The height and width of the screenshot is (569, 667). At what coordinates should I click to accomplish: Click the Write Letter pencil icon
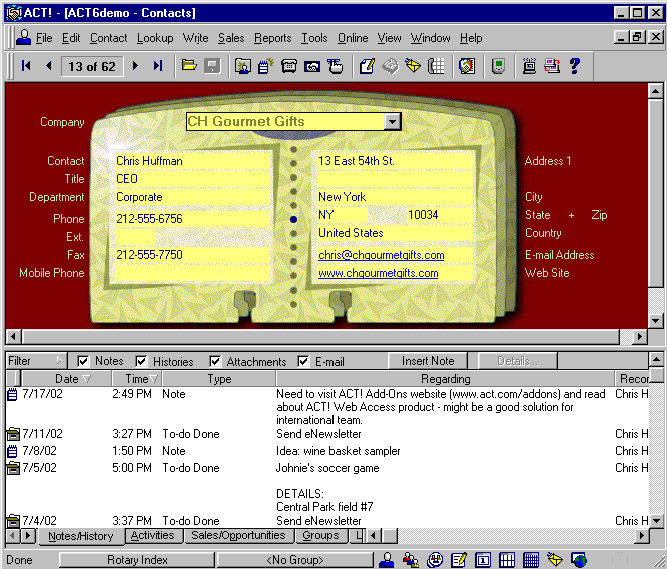click(367, 66)
